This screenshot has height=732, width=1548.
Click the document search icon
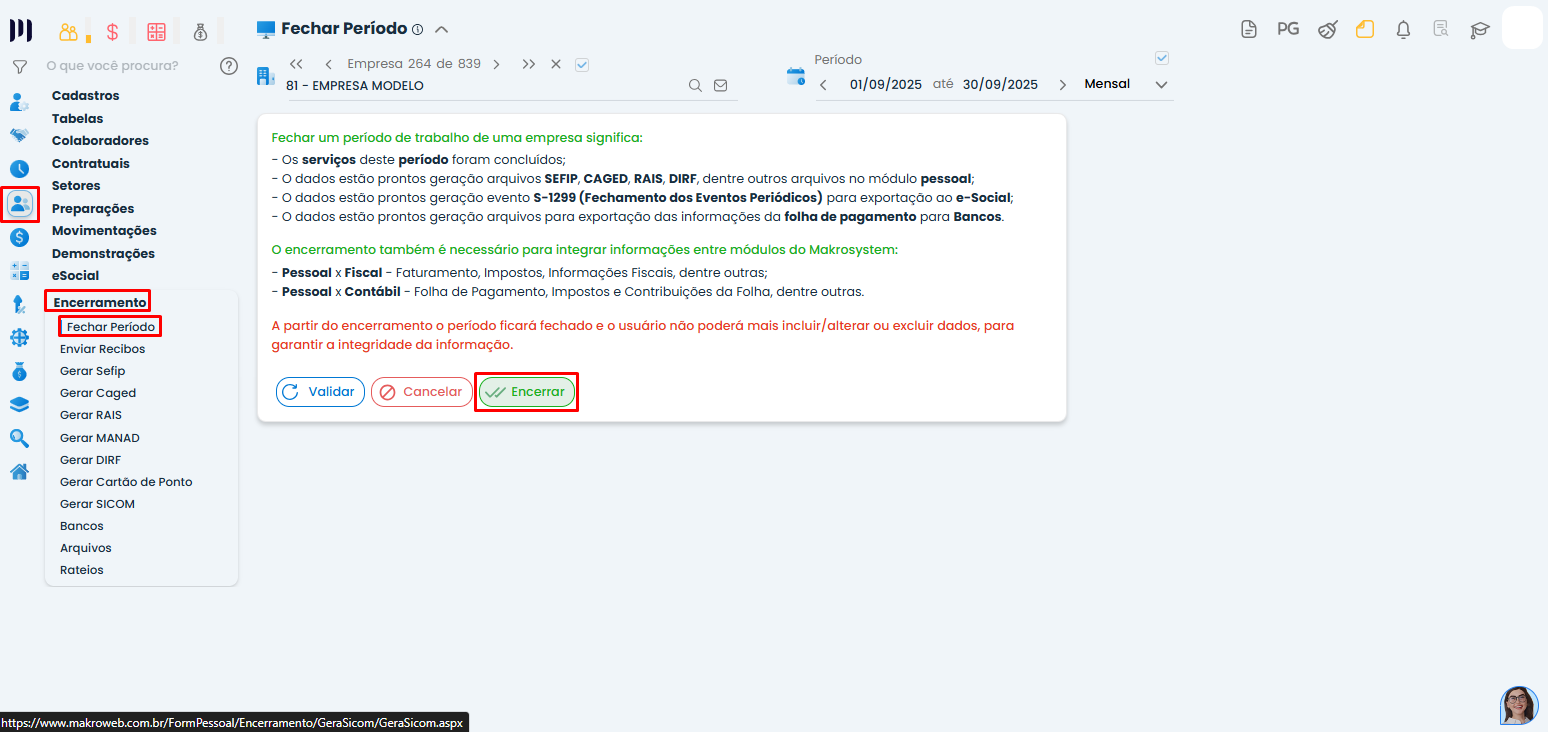tap(1441, 29)
